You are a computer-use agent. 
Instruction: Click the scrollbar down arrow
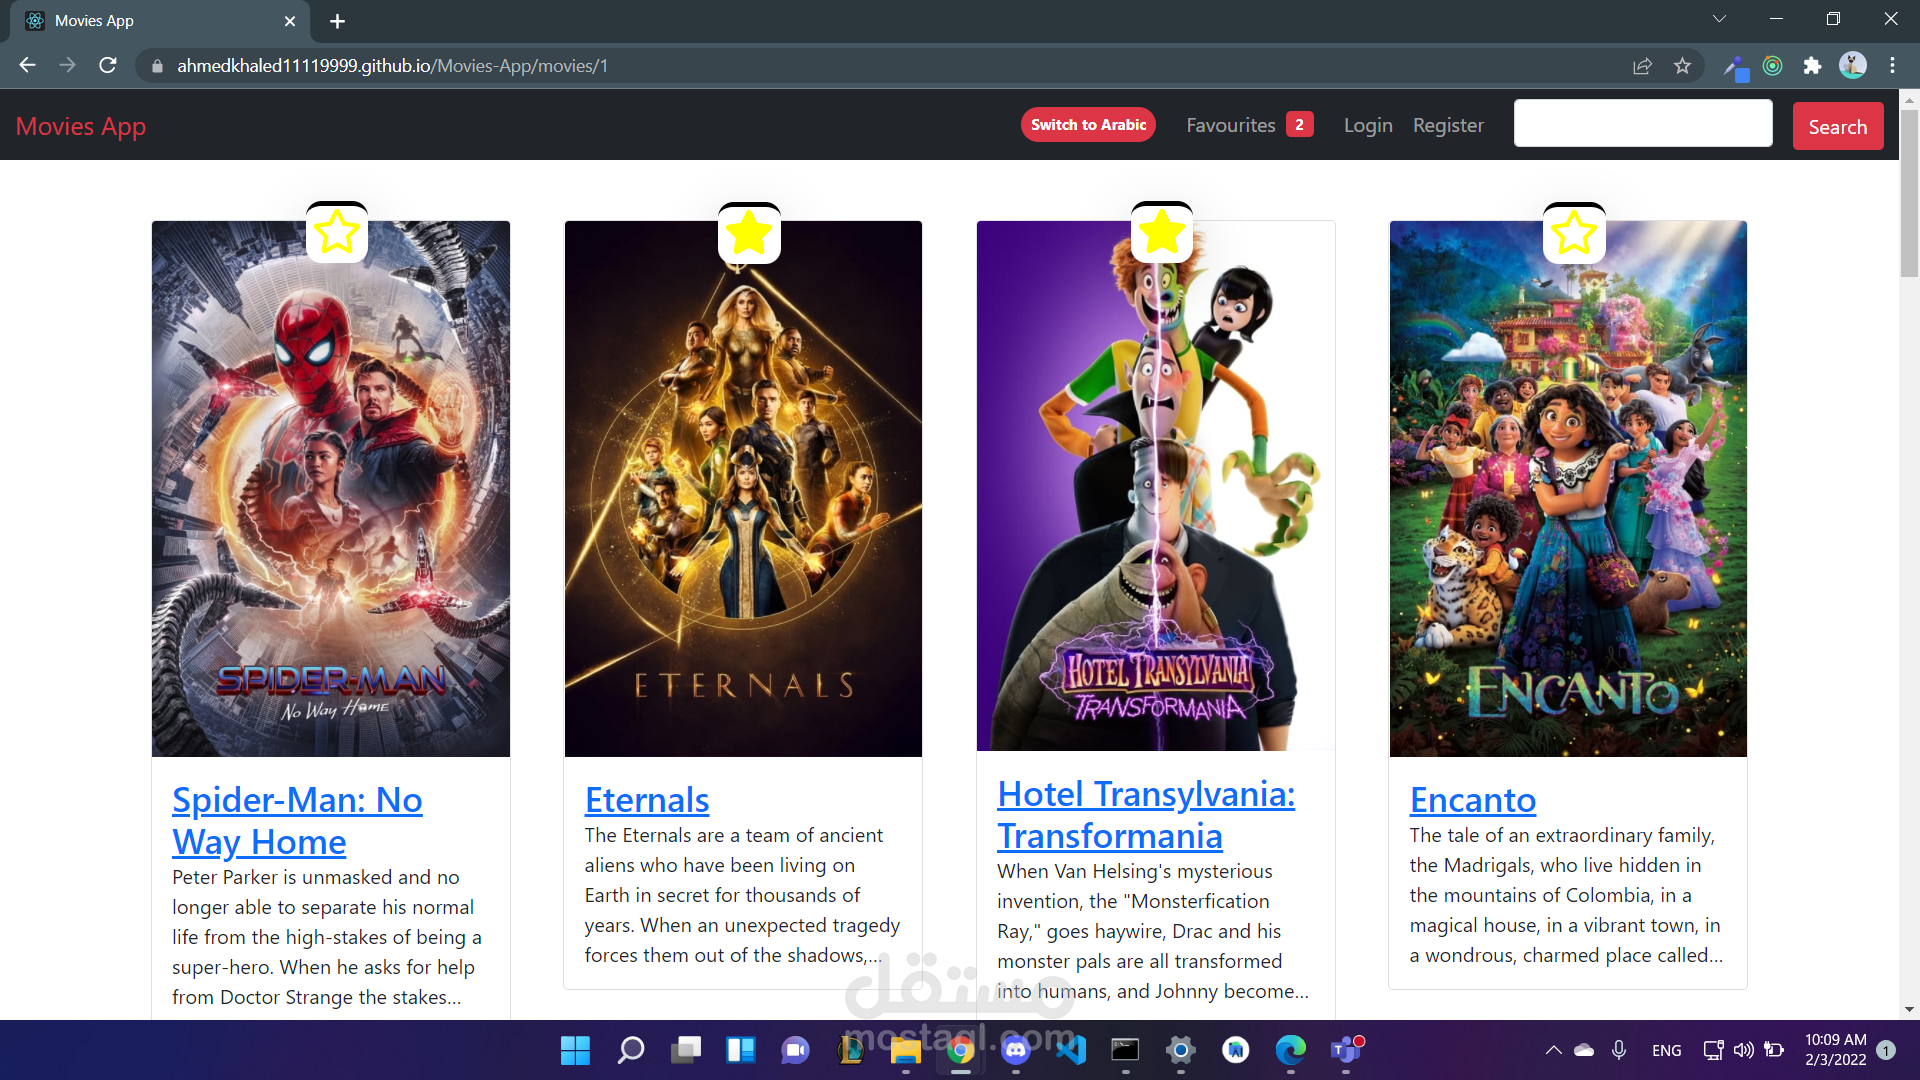coord(1909,1010)
